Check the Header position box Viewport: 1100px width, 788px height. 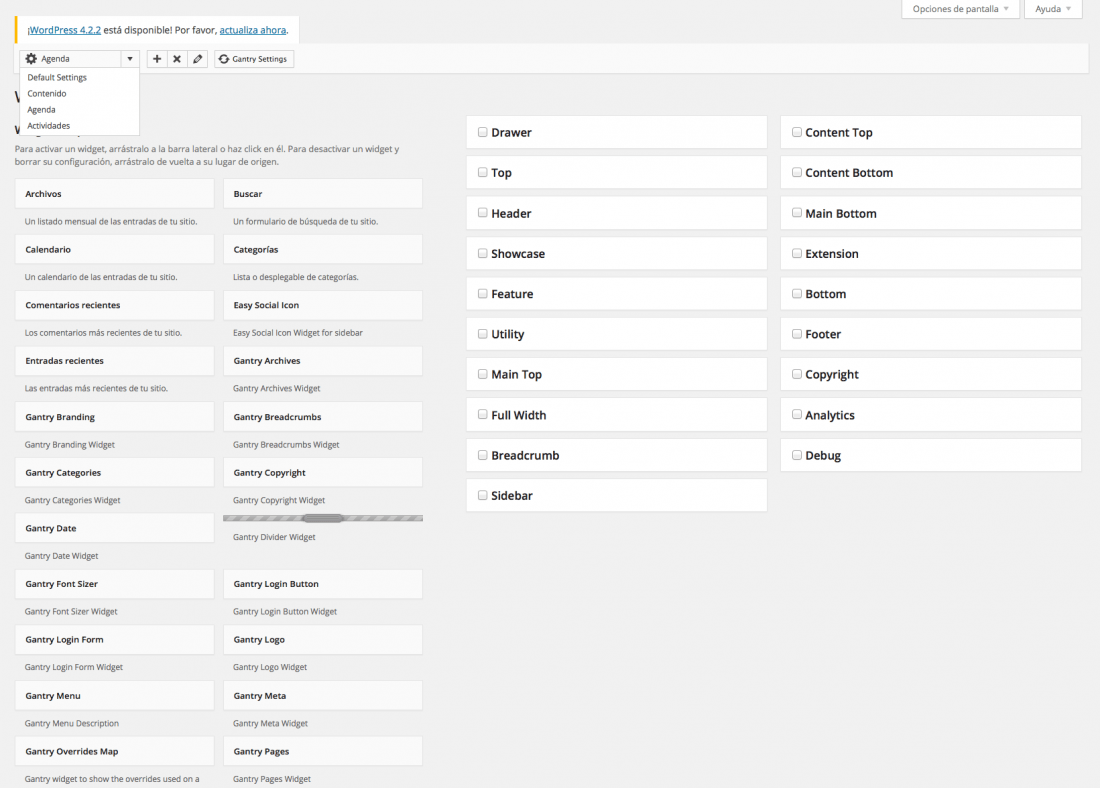483,213
